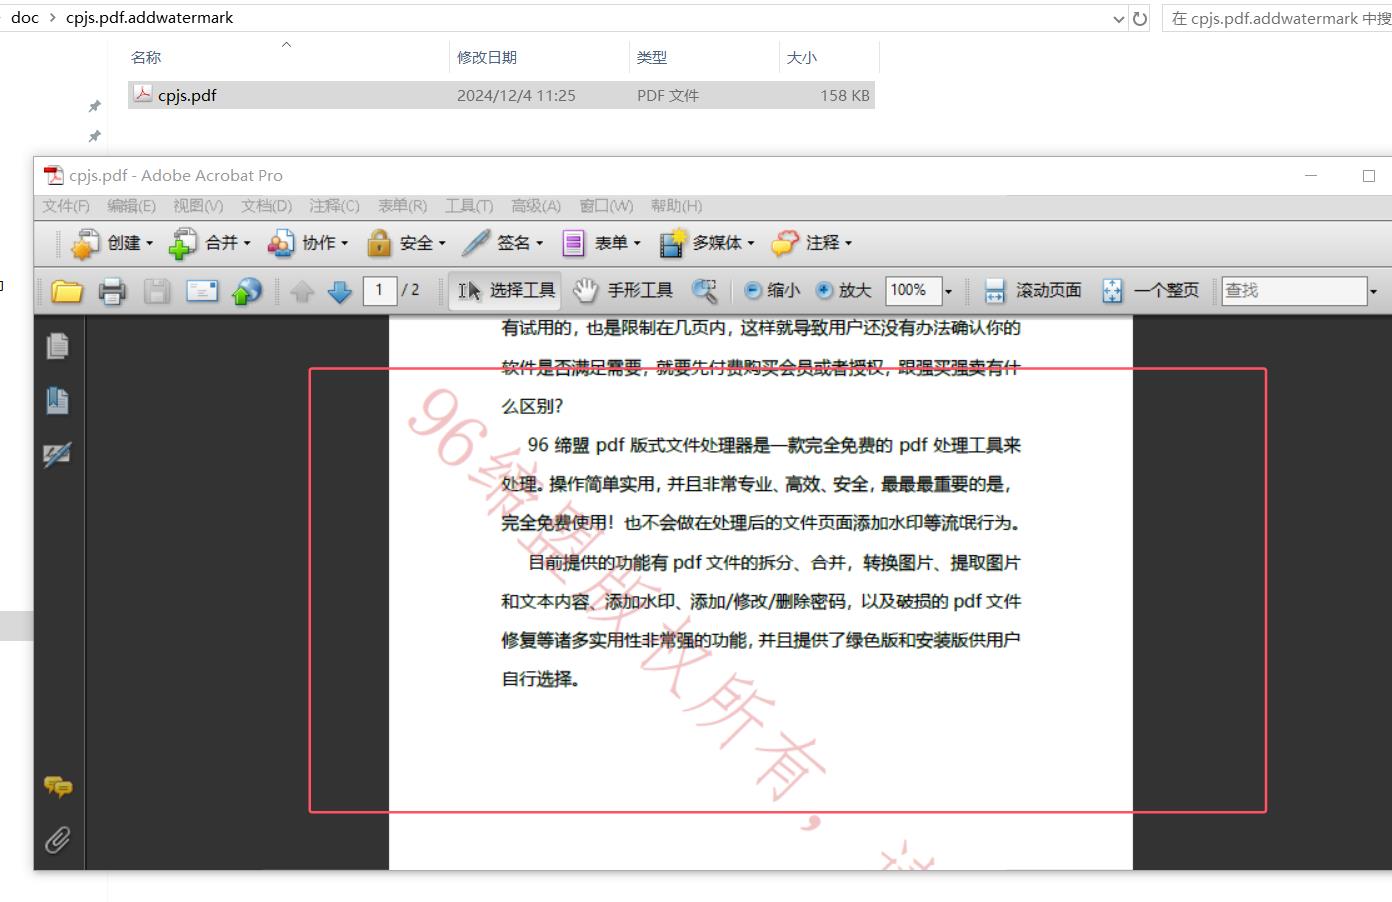Go to next page with down arrow
The width and height of the screenshot is (1392, 902).
(x=340, y=291)
